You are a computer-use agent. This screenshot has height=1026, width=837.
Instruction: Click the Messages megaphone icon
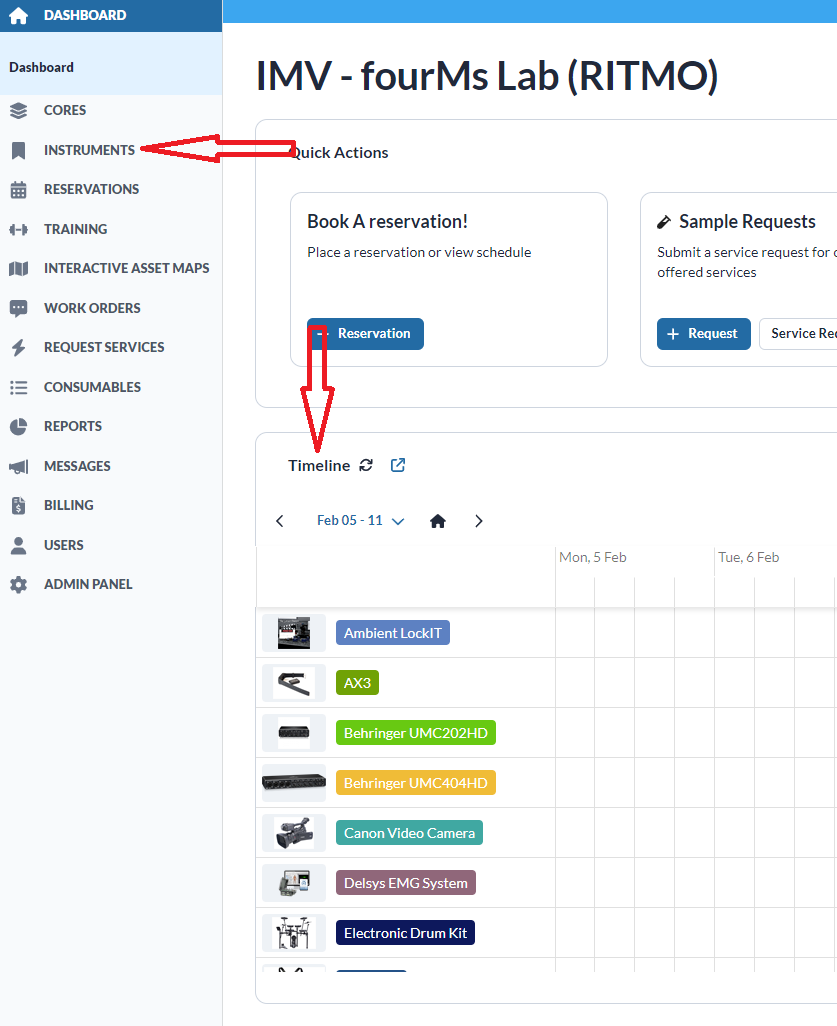tap(18, 466)
